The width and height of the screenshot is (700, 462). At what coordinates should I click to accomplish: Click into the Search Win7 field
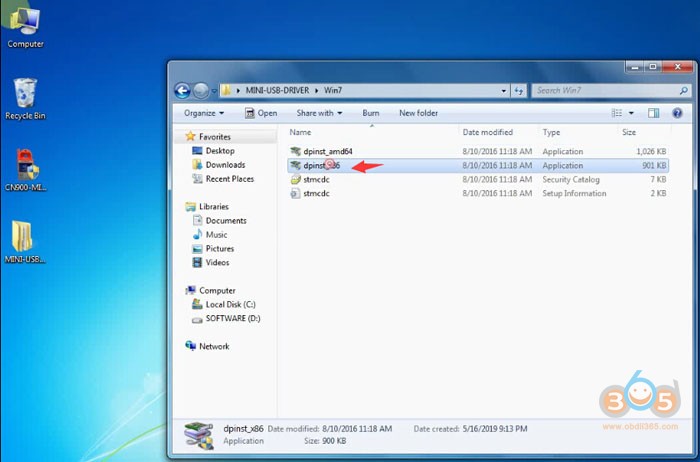605,91
